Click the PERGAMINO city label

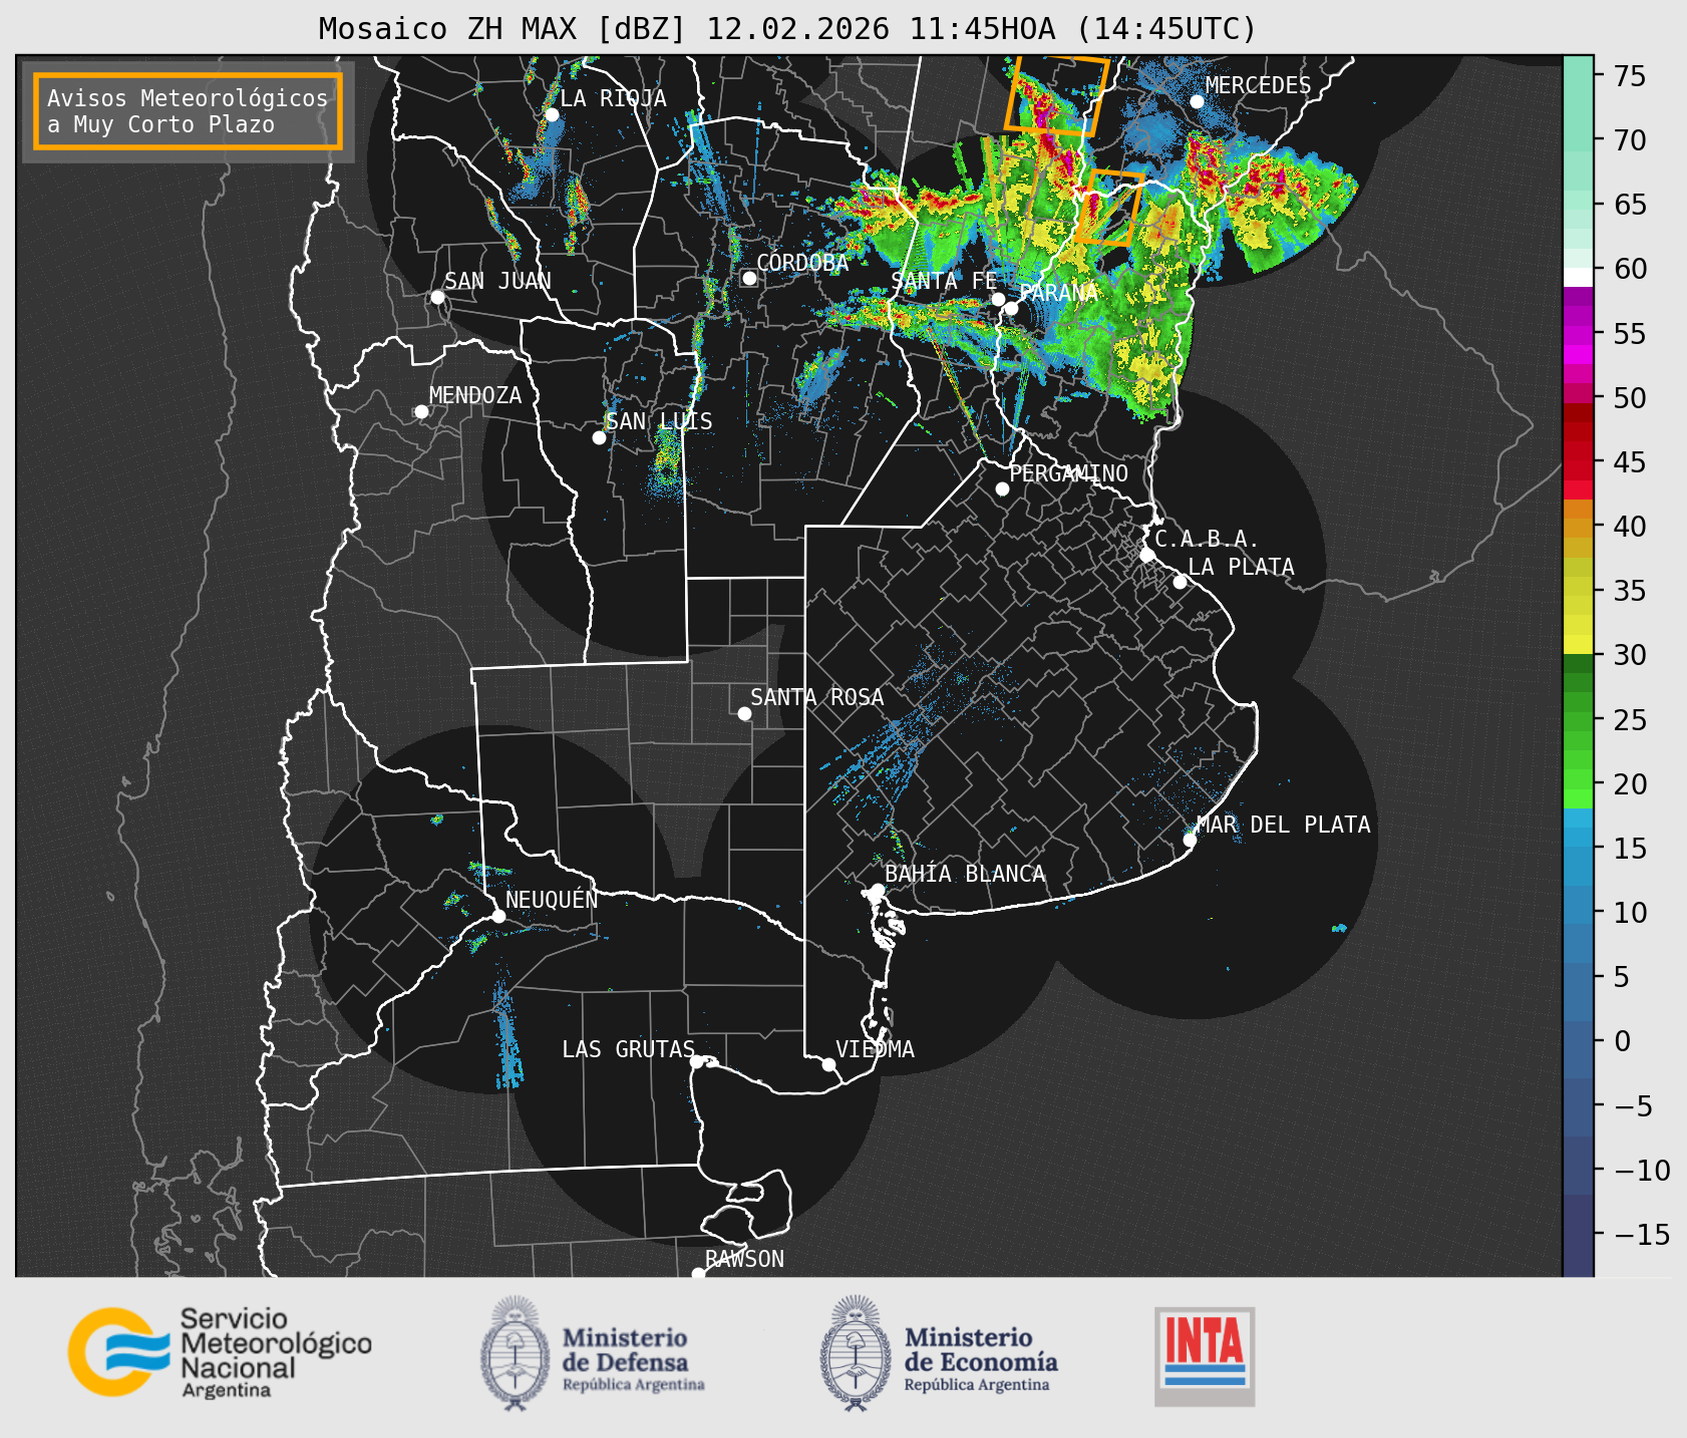pos(1068,474)
